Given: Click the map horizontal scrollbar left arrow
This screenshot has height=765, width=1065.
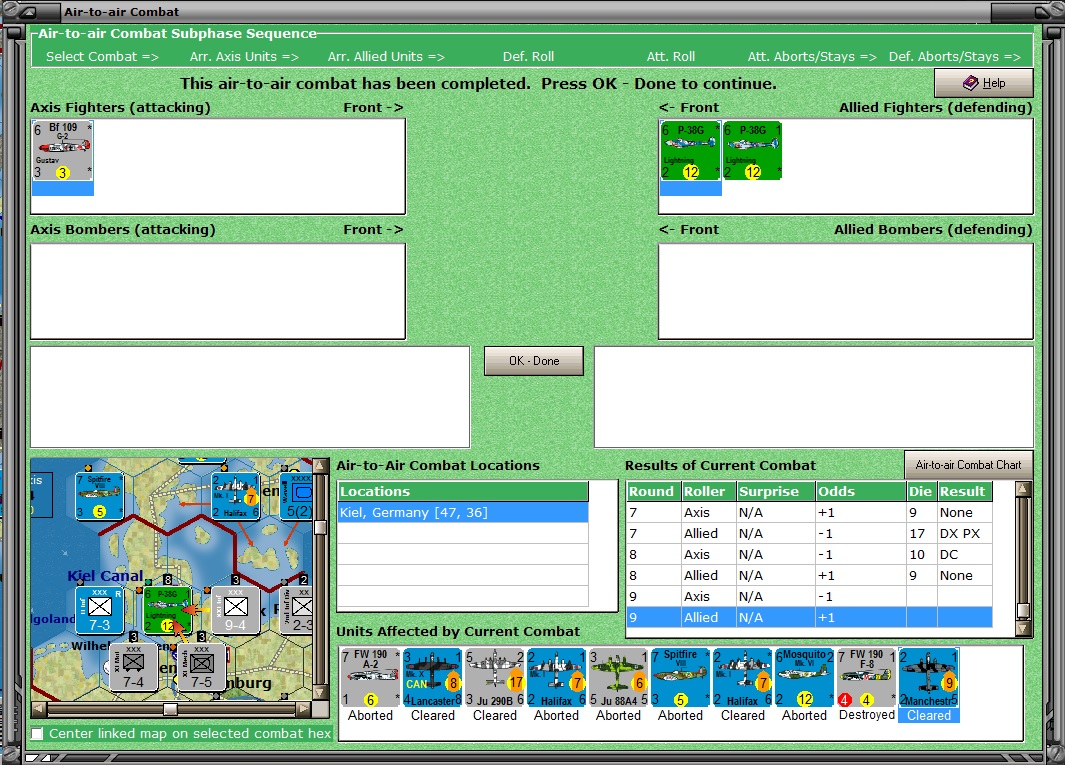Looking at the screenshot, I should (39, 709).
